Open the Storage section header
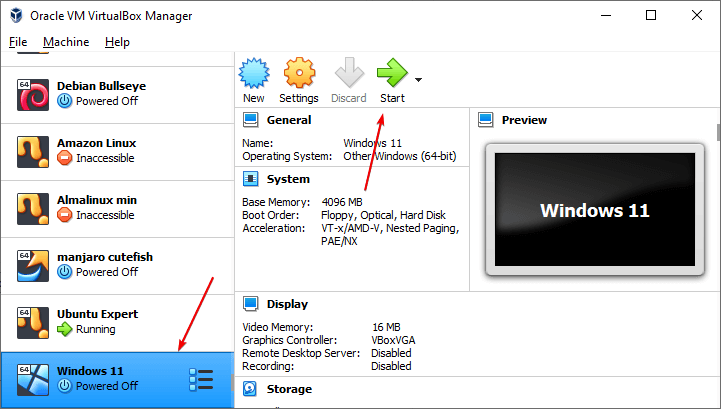 tap(289, 389)
